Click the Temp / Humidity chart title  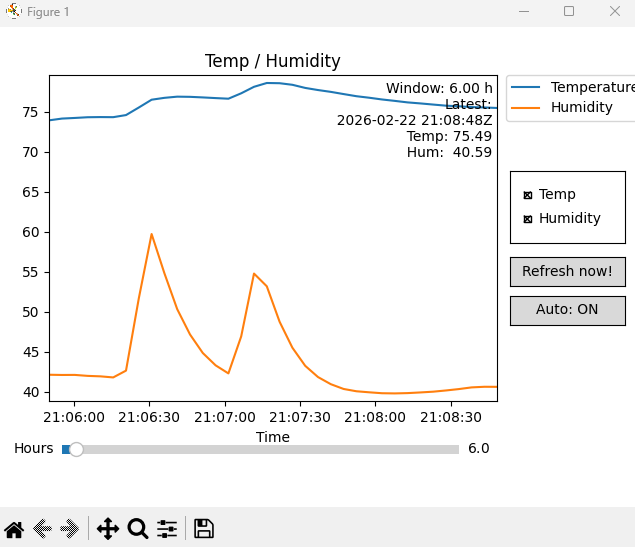click(272, 61)
